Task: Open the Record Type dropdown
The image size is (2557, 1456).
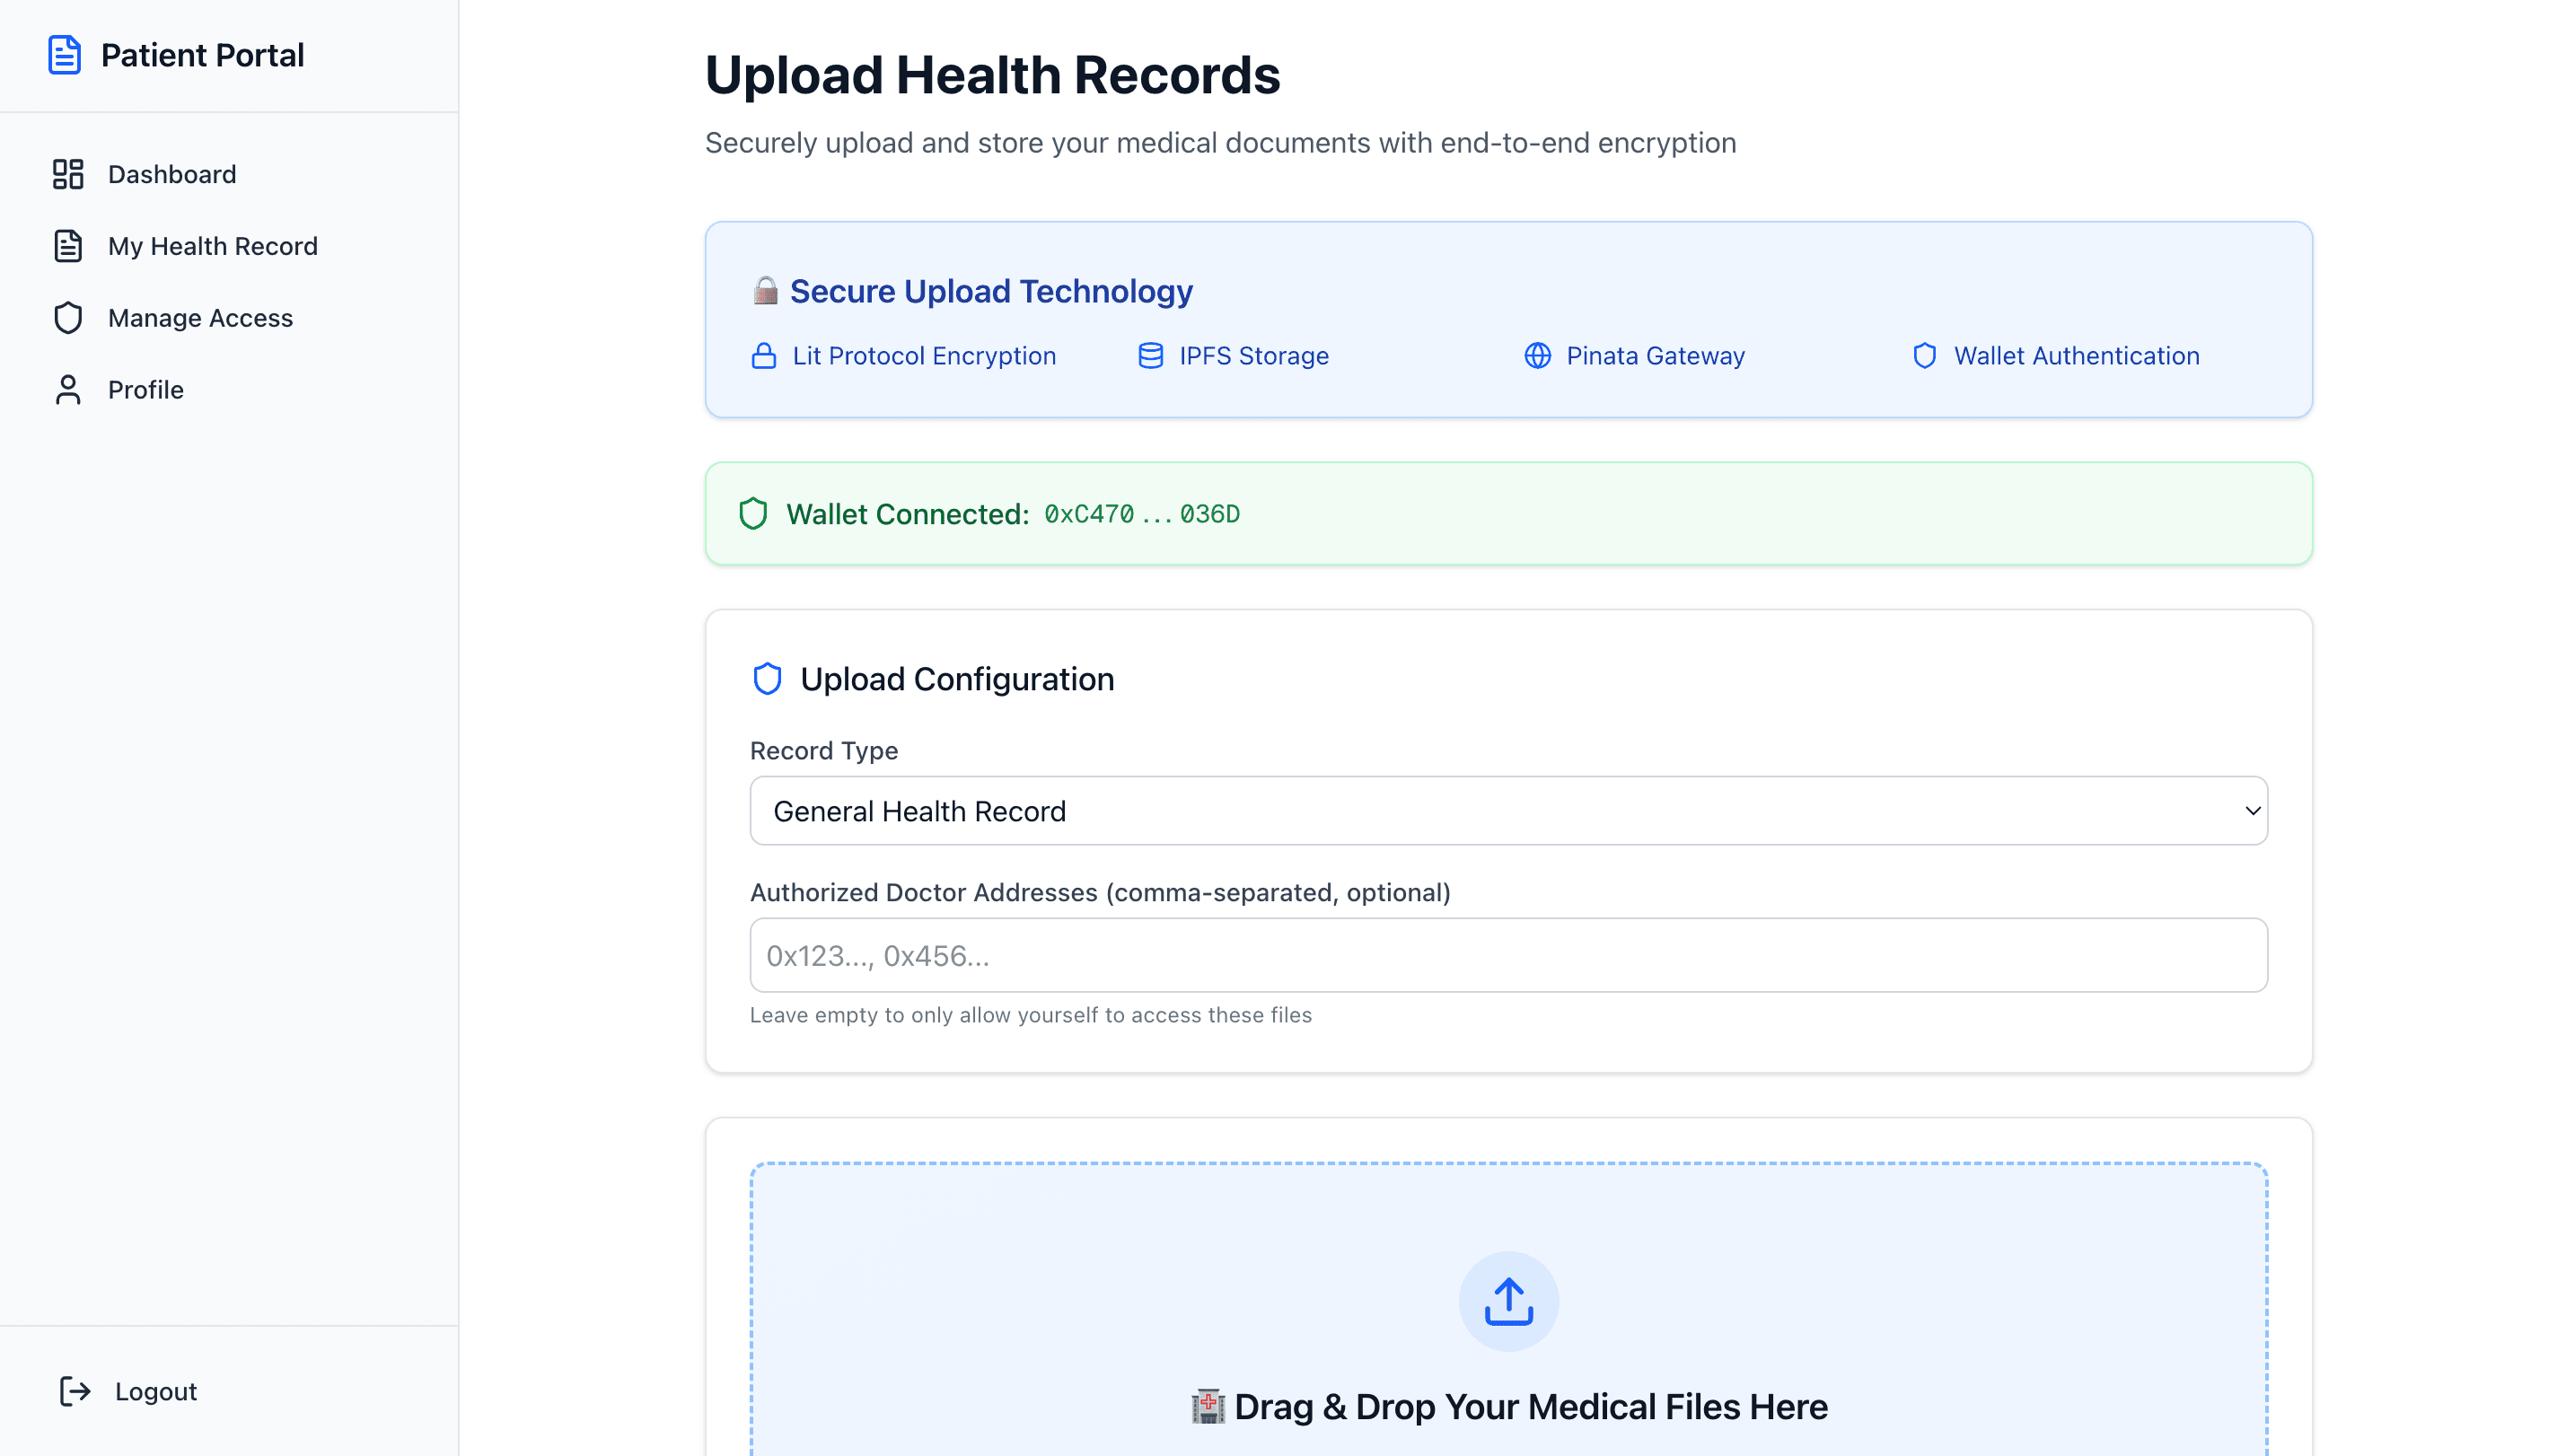Action: [1508, 811]
